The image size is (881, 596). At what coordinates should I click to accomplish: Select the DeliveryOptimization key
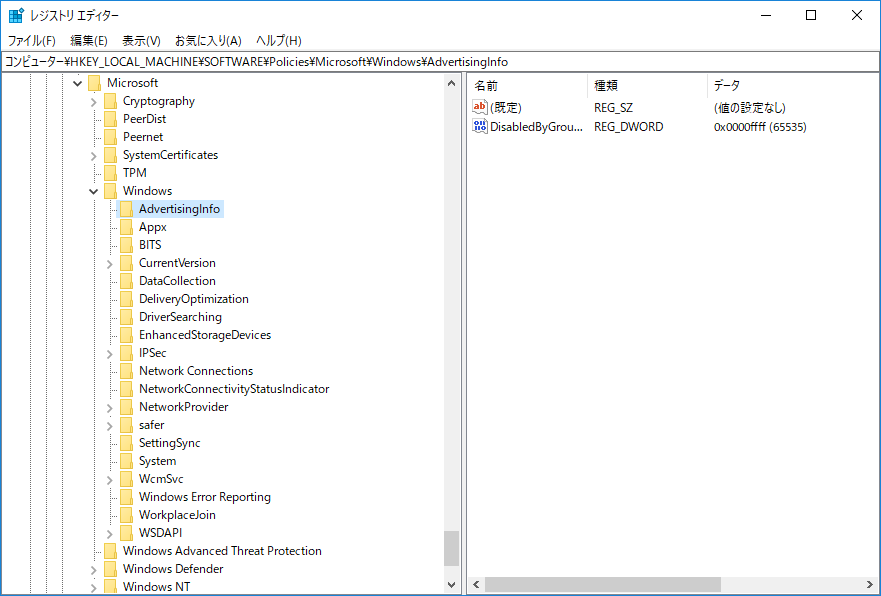pos(193,299)
